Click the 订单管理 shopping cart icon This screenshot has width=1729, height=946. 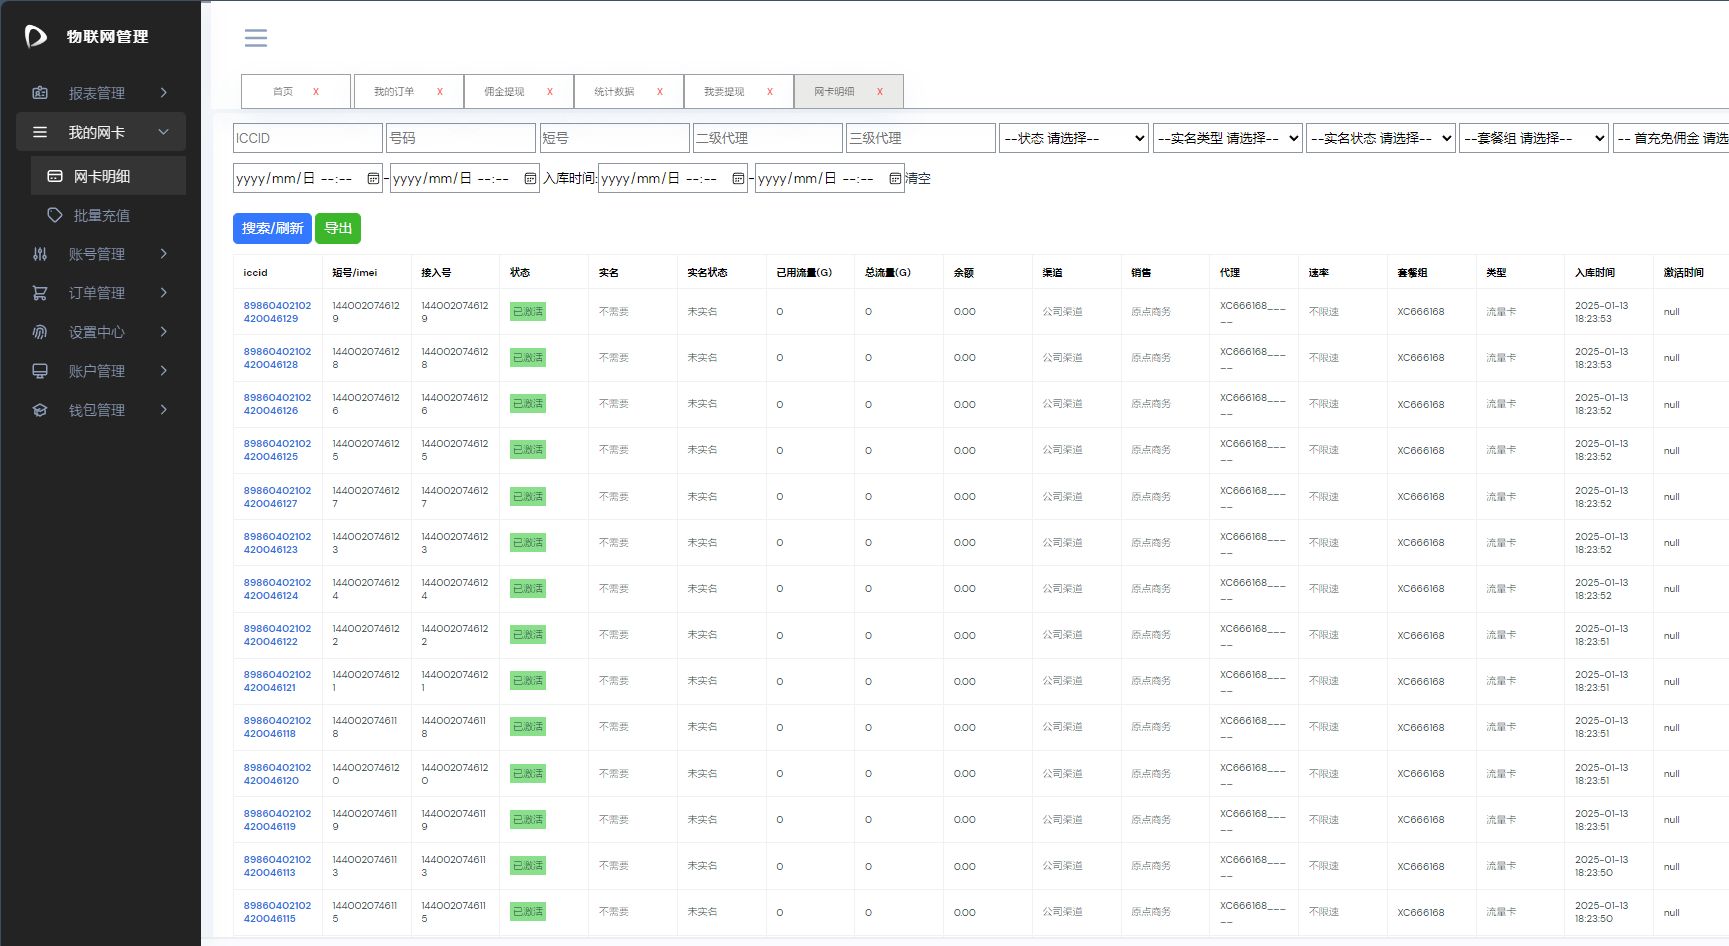pyautogui.click(x=40, y=293)
